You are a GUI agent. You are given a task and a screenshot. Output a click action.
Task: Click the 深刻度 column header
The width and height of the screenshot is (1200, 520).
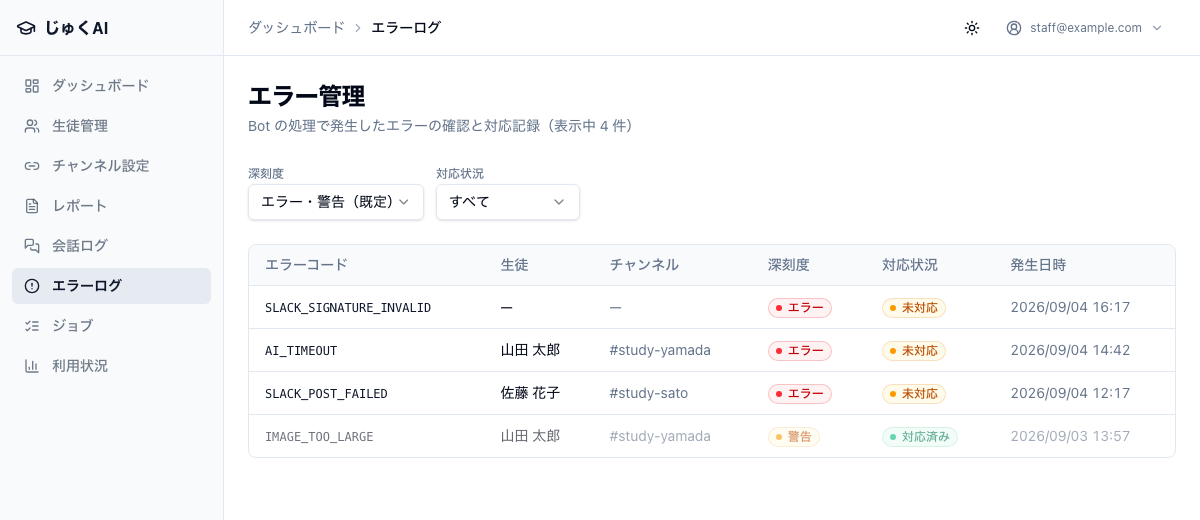[788, 265]
